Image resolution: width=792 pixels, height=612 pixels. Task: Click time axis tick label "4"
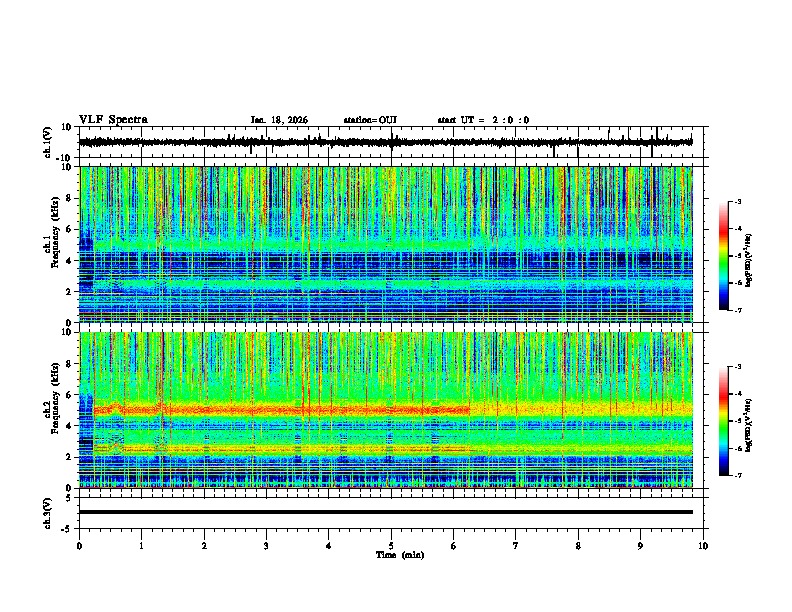click(x=329, y=546)
